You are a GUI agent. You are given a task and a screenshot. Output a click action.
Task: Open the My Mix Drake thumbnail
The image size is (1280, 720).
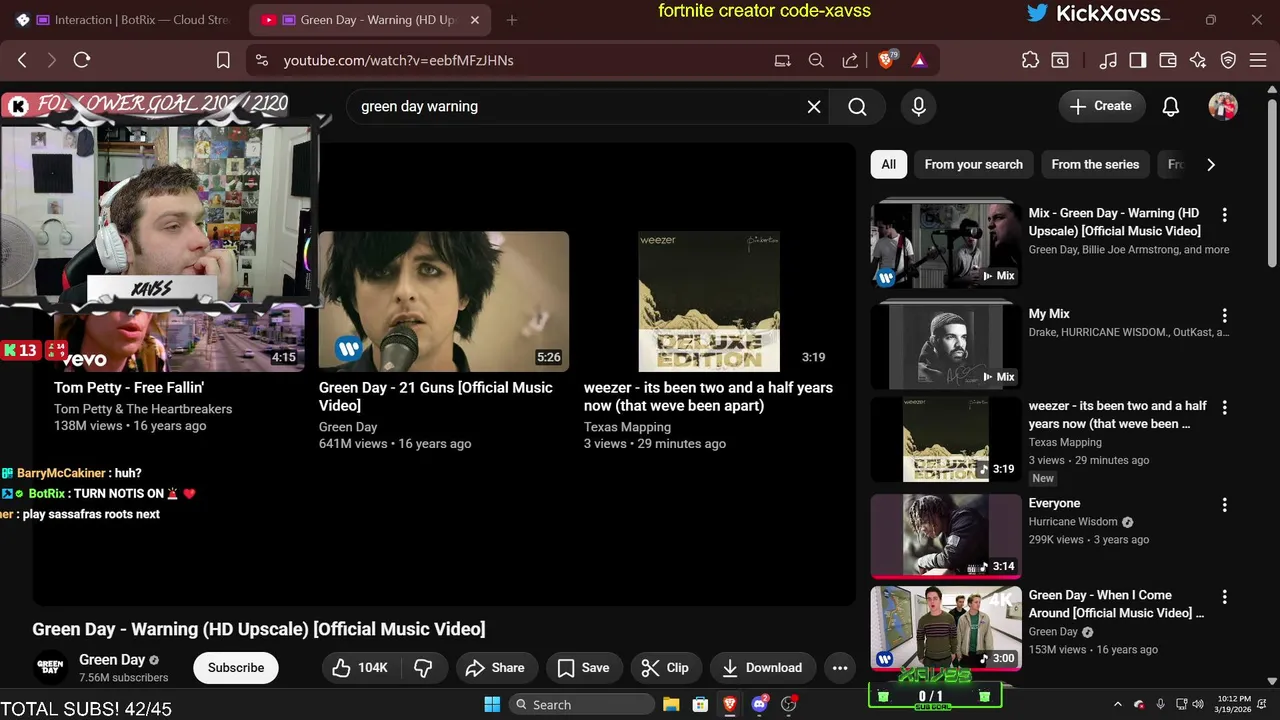[x=946, y=346]
